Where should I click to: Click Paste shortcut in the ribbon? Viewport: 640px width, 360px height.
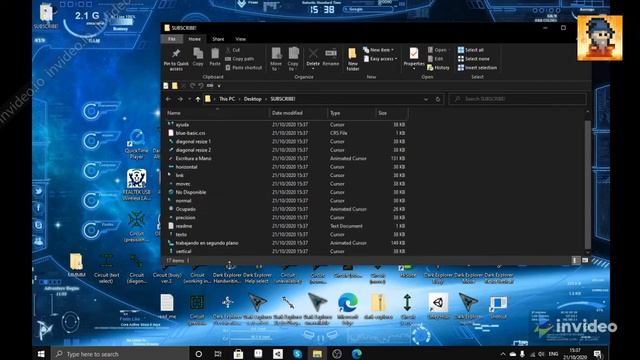point(244,68)
